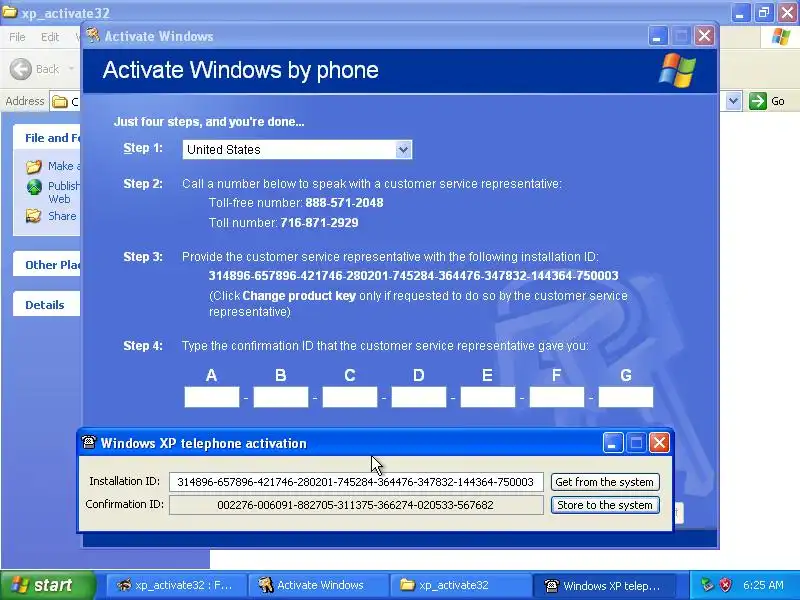Minimize the Windows XP telephone activation window

tap(613, 443)
